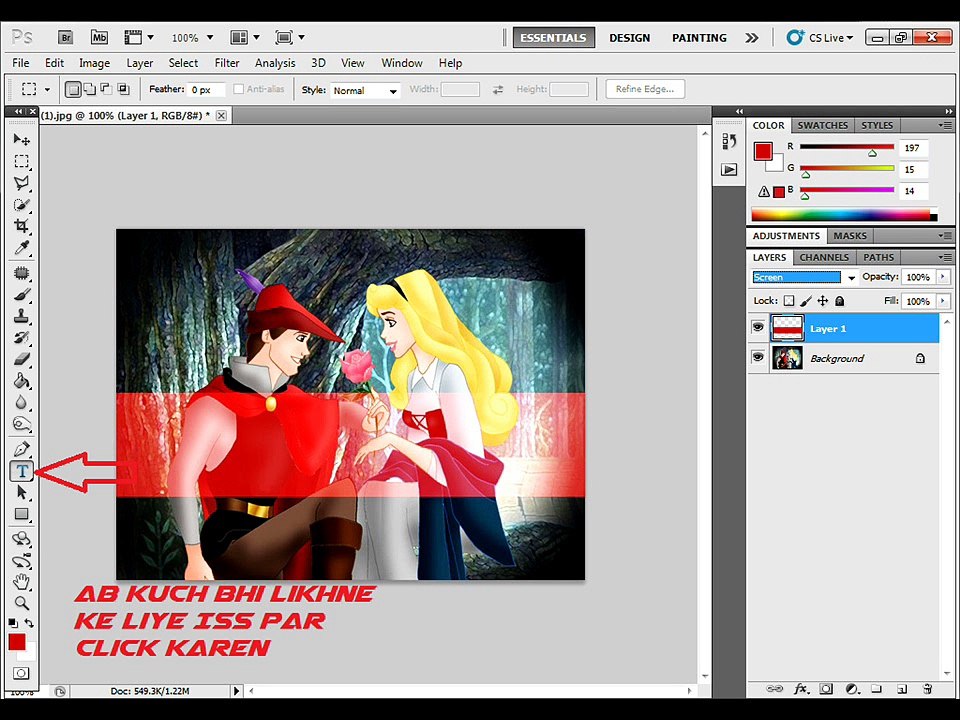The height and width of the screenshot is (720, 960).
Task: Open the Fill slider arrow
Action: (x=943, y=301)
